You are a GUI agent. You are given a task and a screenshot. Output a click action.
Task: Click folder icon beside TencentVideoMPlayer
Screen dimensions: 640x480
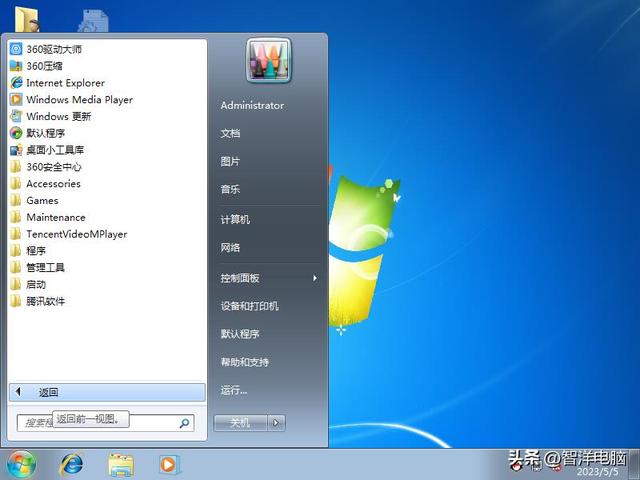16,234
